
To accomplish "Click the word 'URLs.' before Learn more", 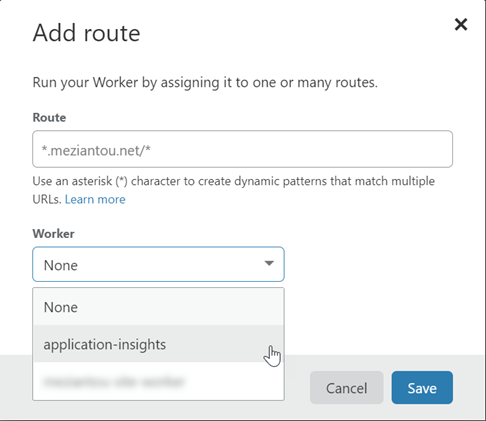I will (x=47, y=199).
